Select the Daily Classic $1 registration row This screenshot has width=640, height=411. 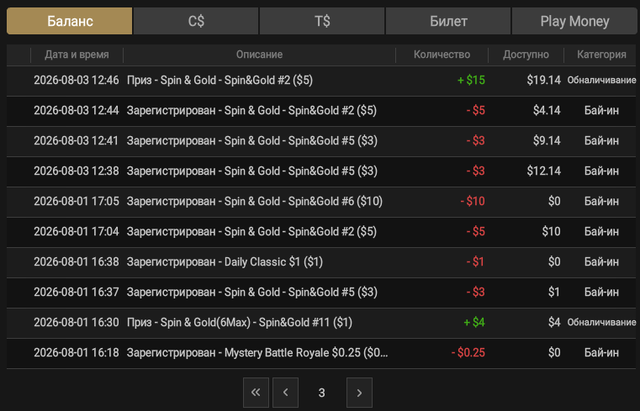(x=321, y=262)
